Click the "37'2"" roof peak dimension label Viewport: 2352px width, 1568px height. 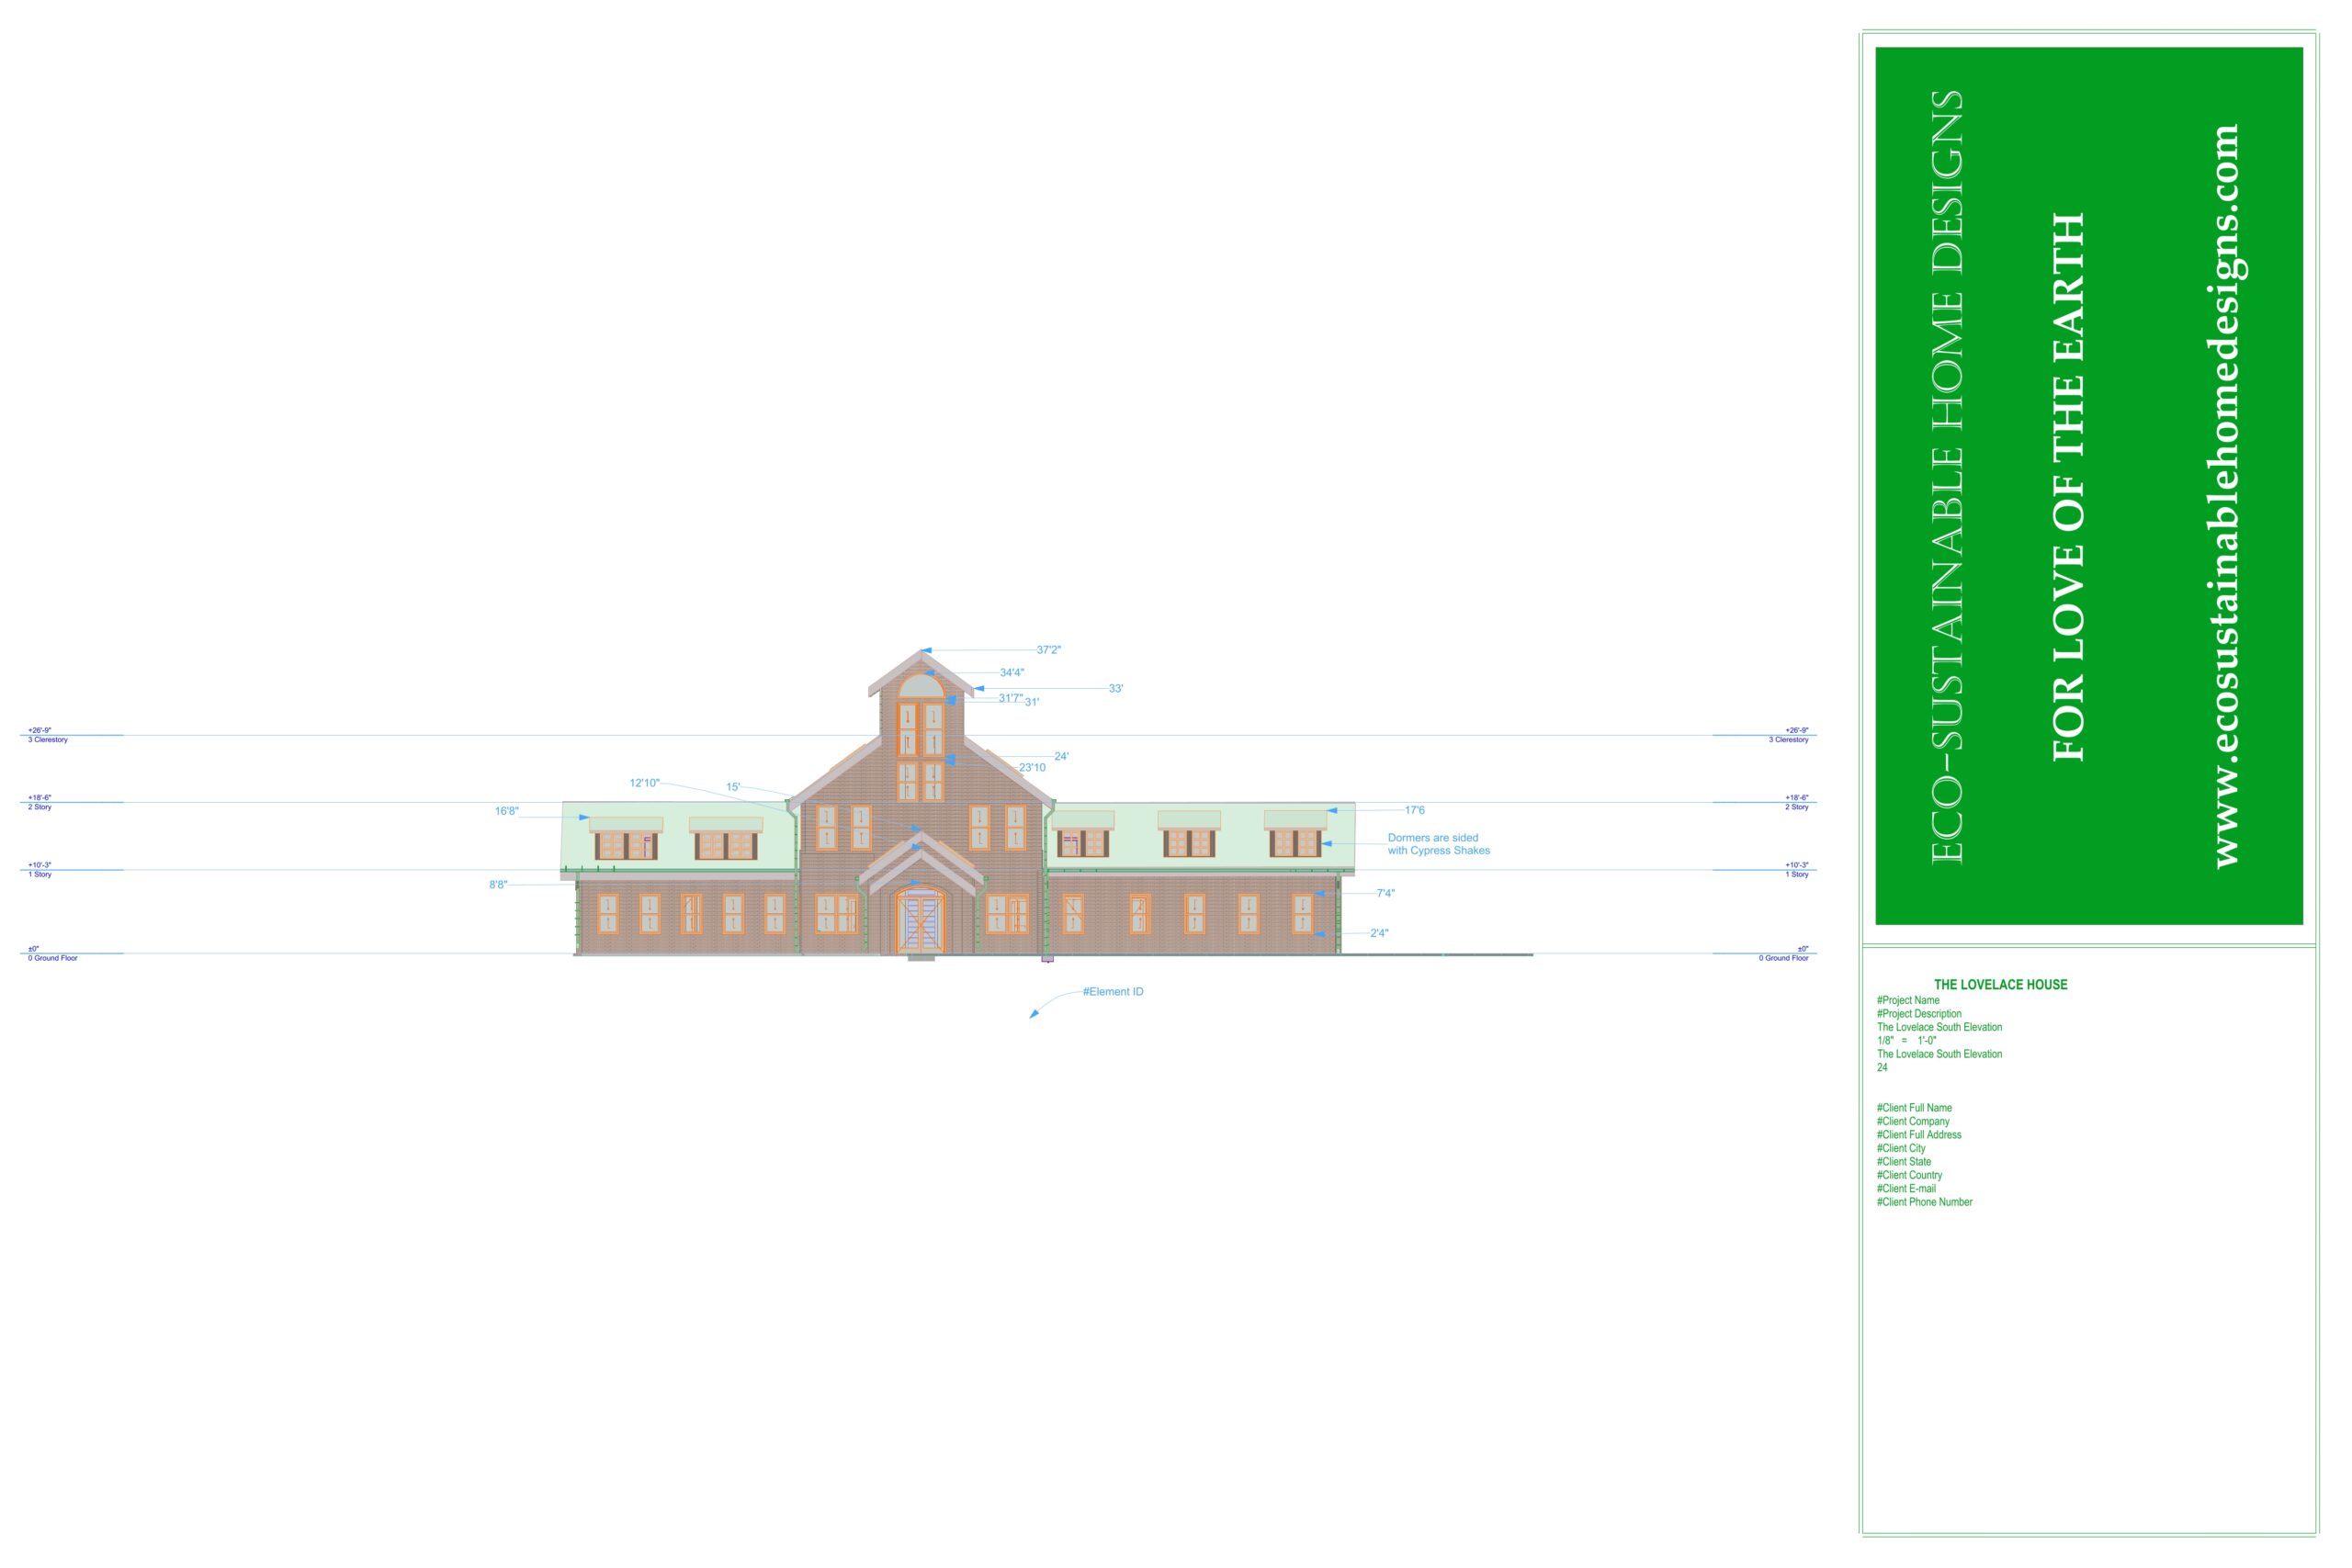click(1048, 650)
